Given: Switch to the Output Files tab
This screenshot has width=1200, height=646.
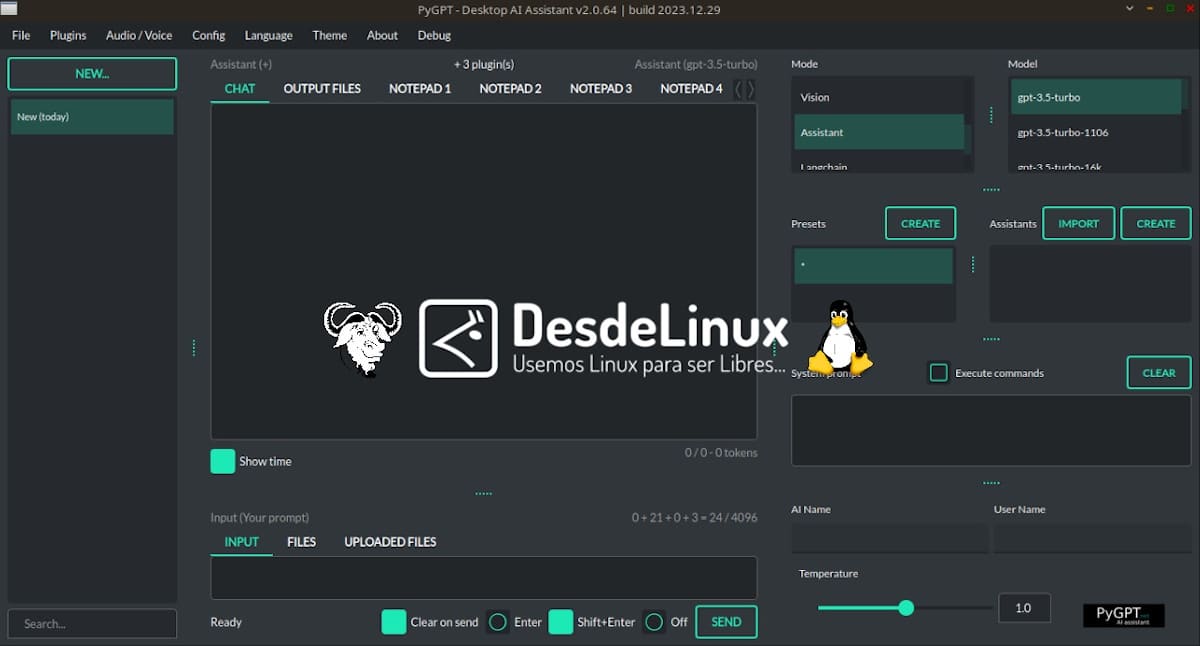Looking at the screenshot, I should pyautogui.click(x=322, y=88).
